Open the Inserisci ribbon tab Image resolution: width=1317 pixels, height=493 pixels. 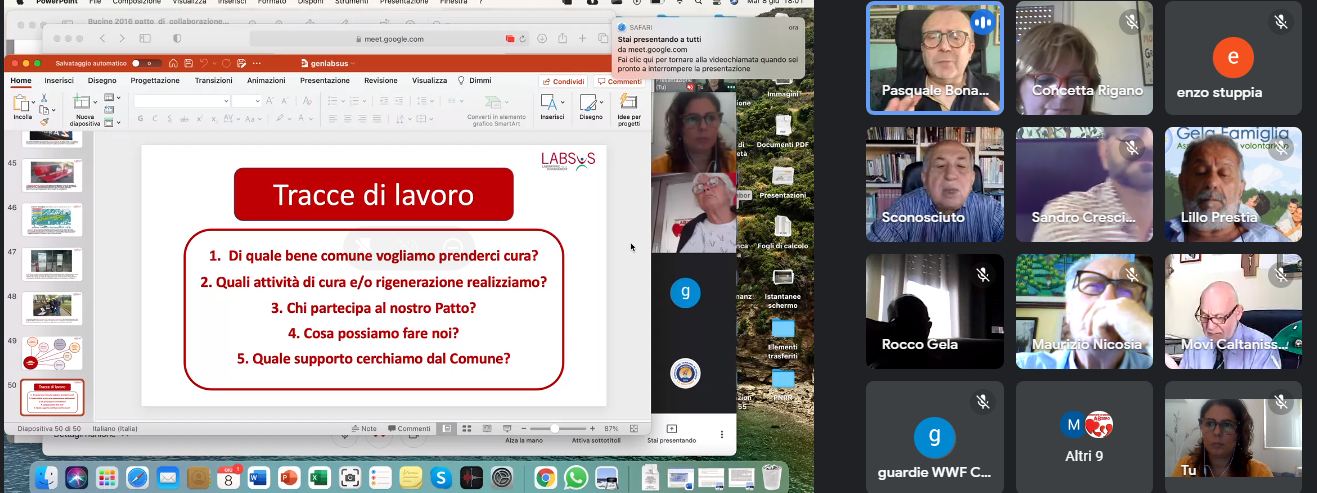[x=59, y=81]
